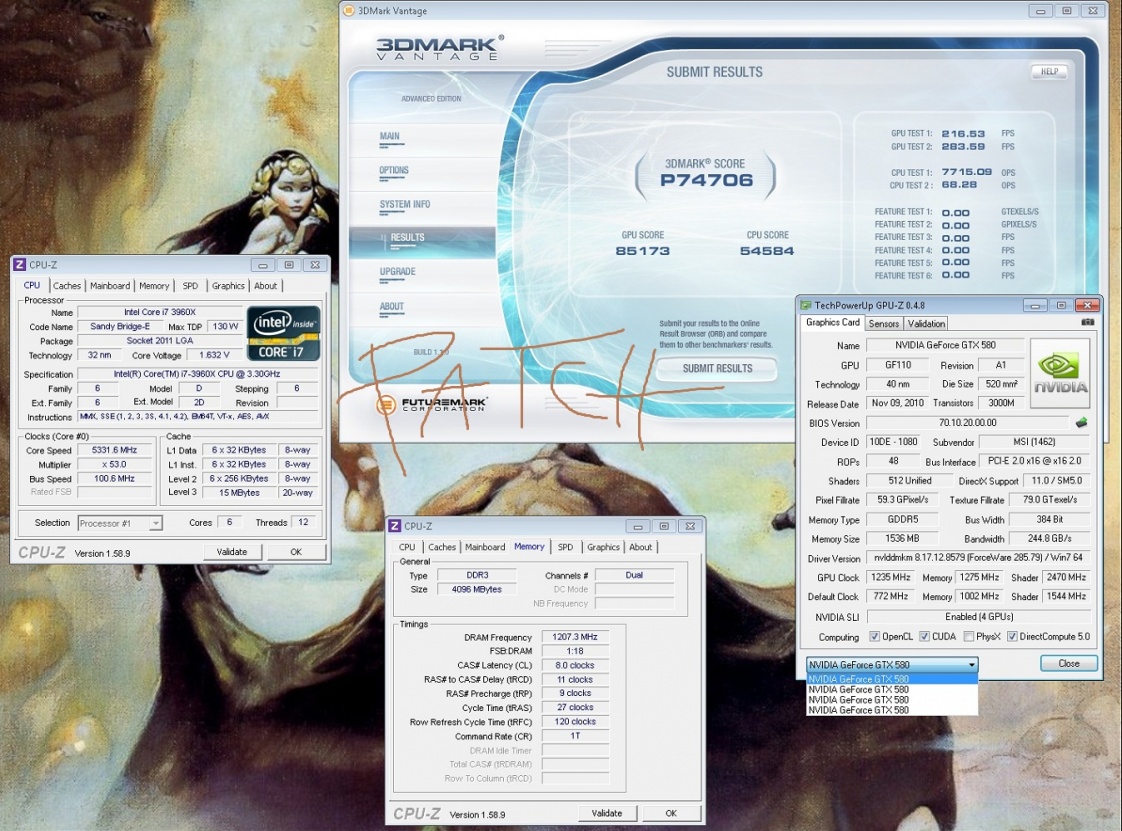
Task: Uncheck the OpenCL checkbox
Action: [875, 637]
